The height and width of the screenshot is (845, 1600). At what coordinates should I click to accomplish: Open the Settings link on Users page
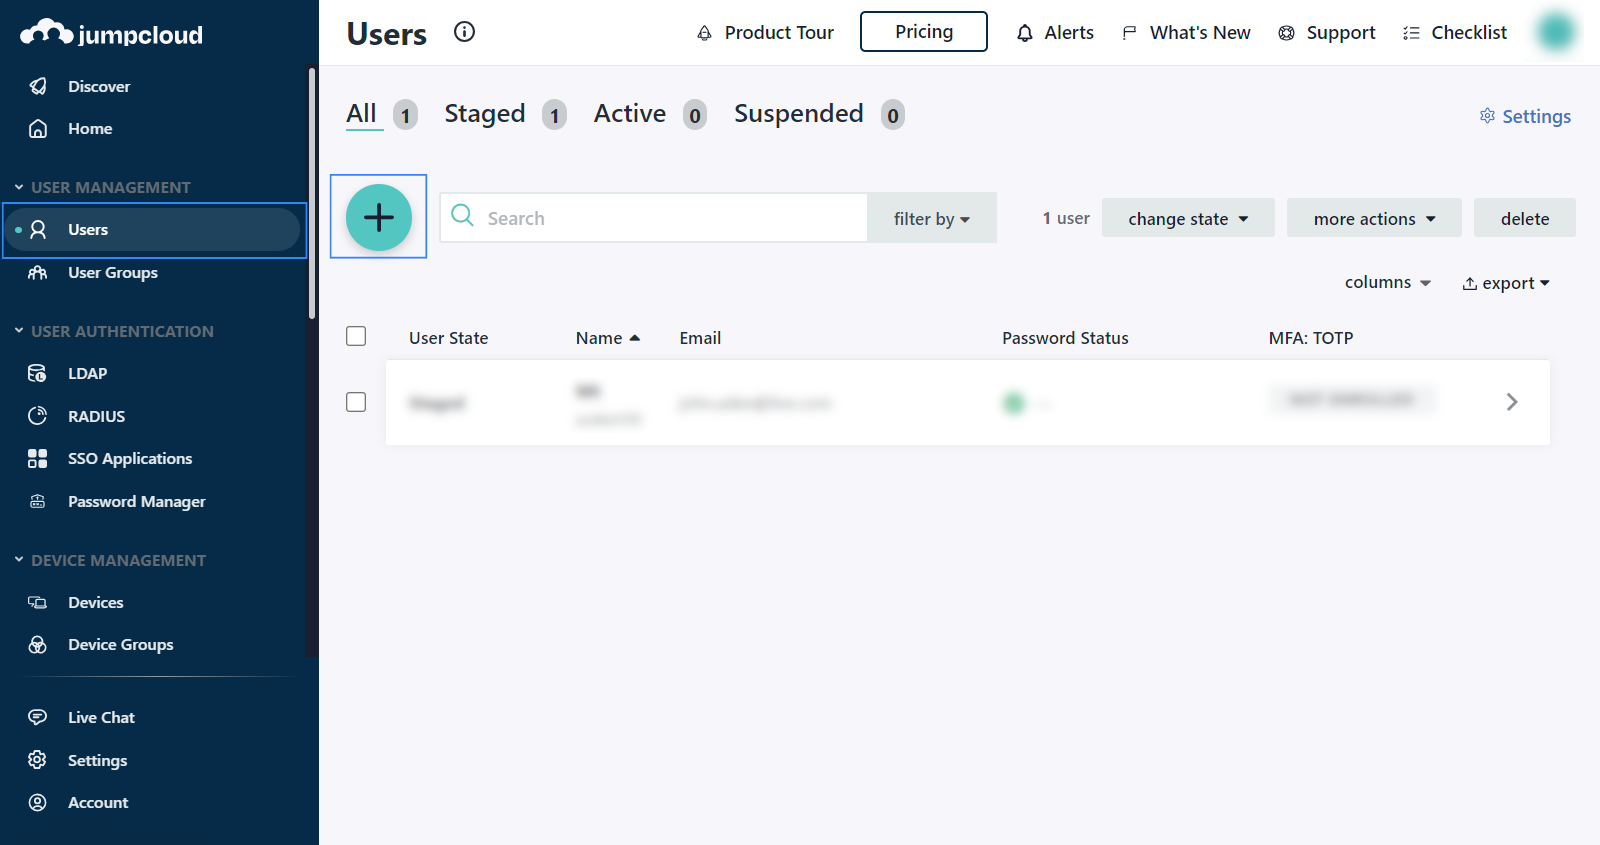point(1525,116)
